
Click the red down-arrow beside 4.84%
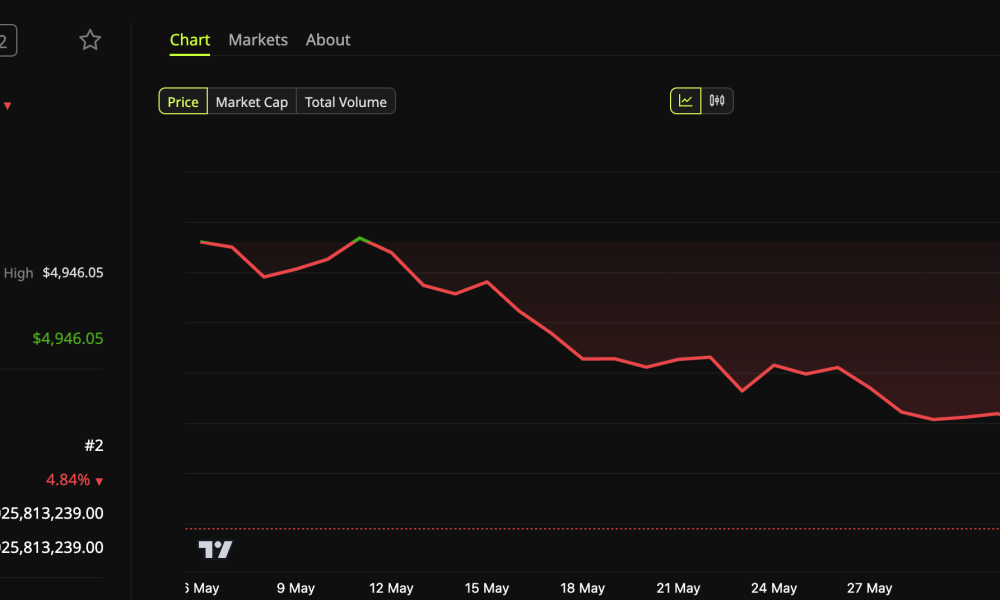[x=99, y=481]
